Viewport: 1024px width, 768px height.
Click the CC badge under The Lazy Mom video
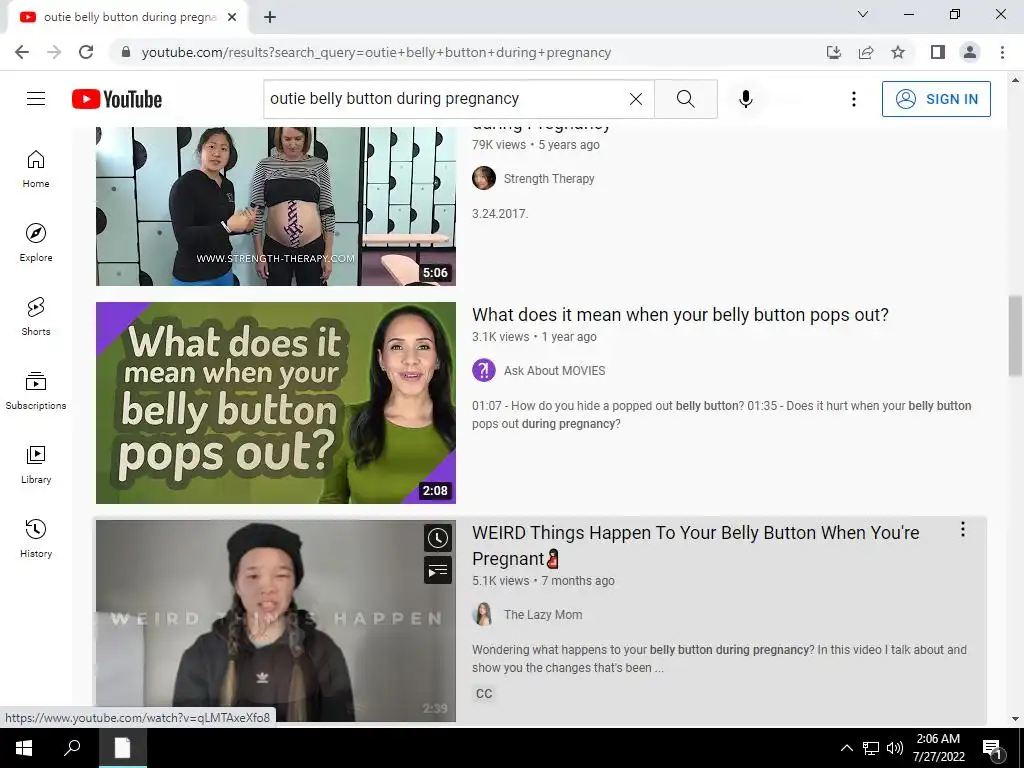point(484,694)
